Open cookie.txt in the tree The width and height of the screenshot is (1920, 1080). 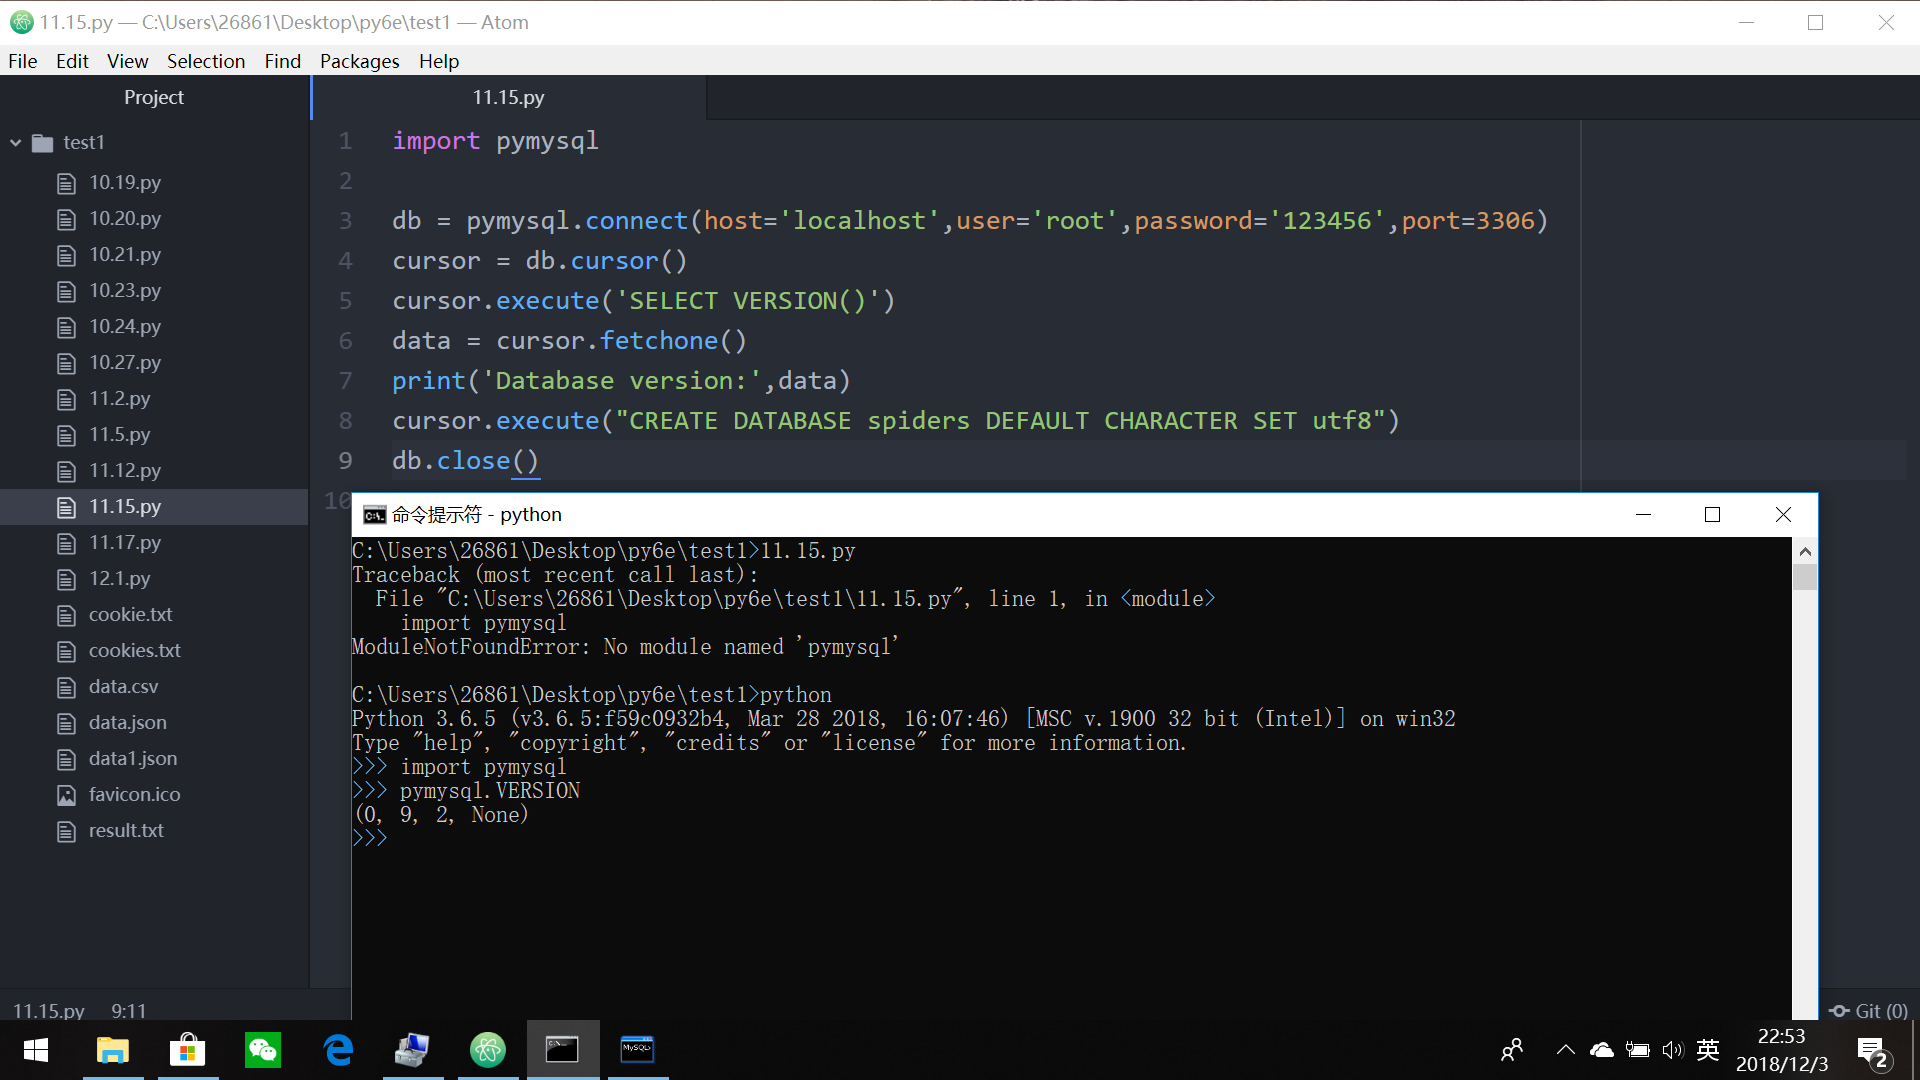point(131,614)
